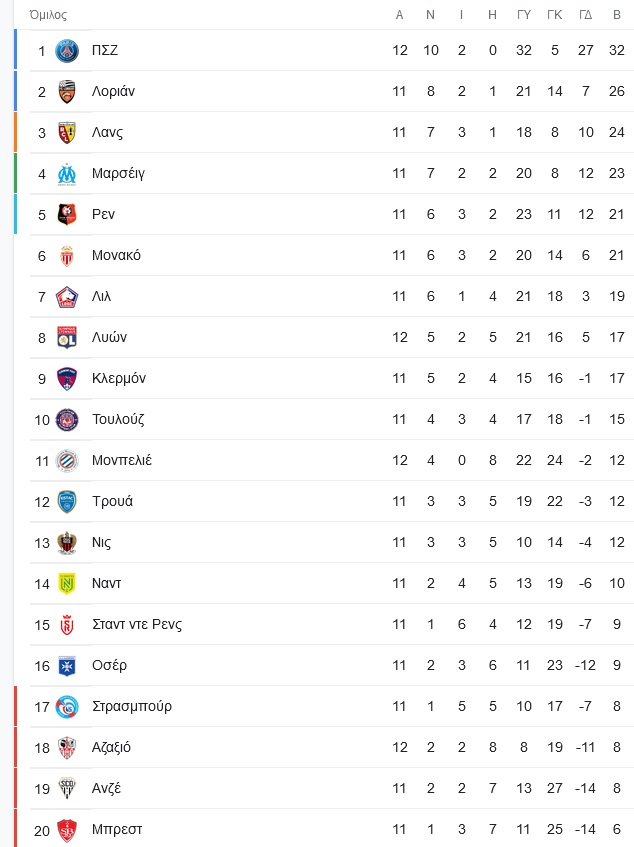This screenshot has width=634, height=847.
Task: Click the Κλερμόν club badge
Action: tap(66, 379)
